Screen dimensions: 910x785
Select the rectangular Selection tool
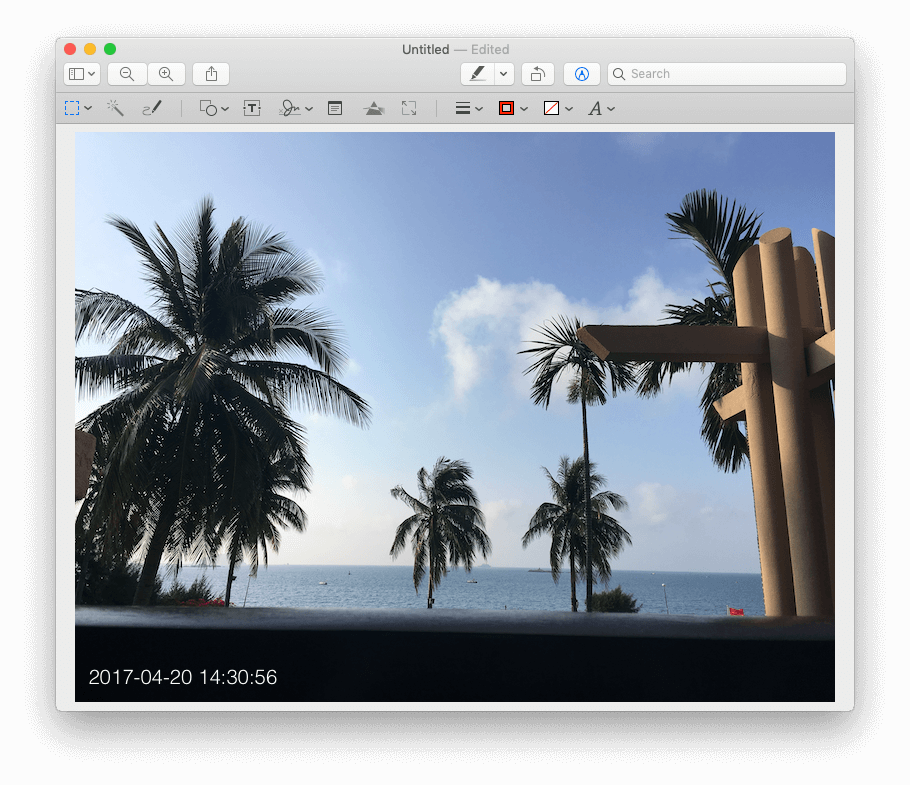pos(73,107)
